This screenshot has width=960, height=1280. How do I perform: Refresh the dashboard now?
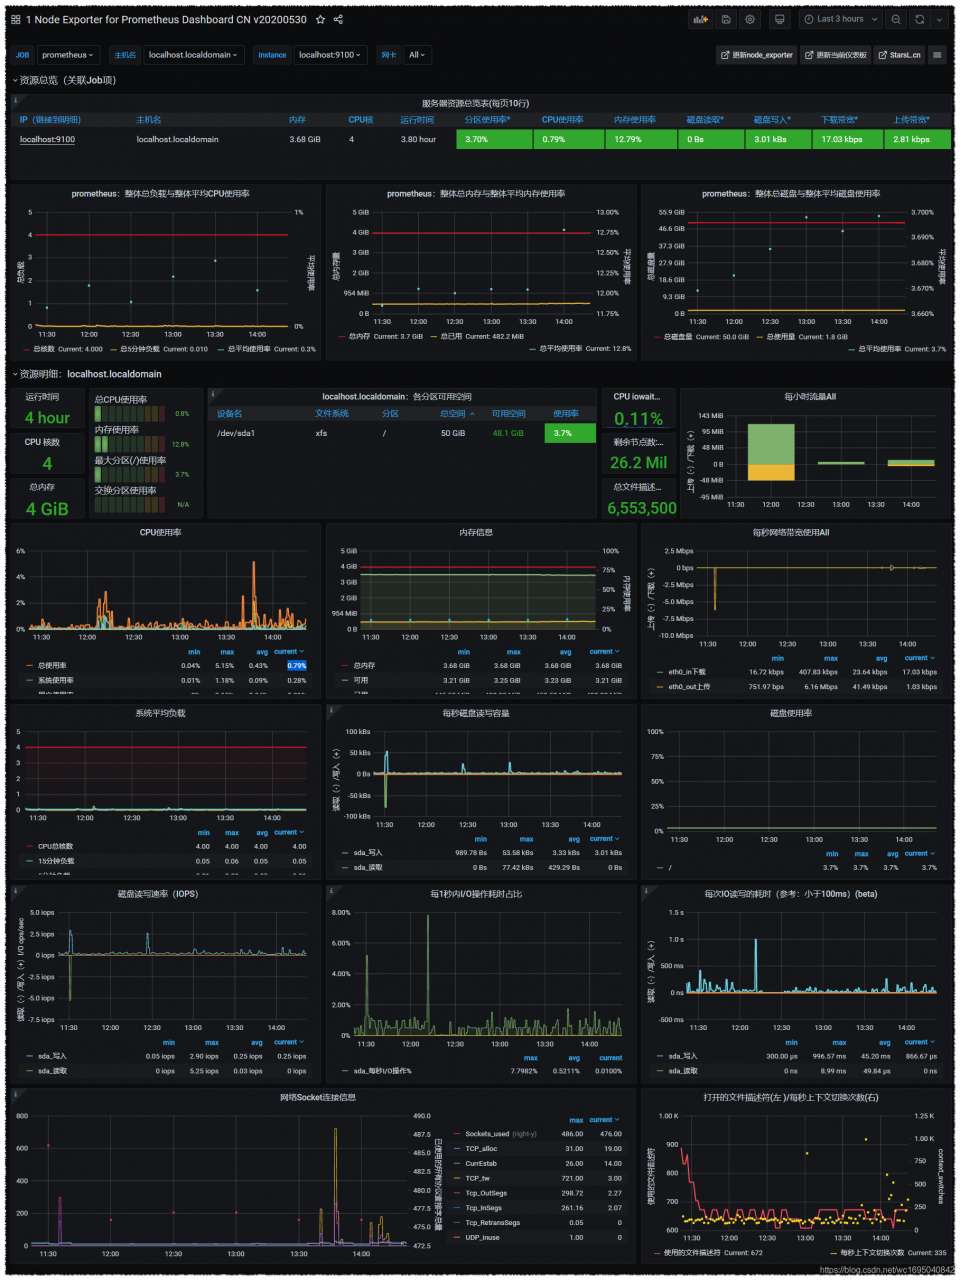click(920, 19)
